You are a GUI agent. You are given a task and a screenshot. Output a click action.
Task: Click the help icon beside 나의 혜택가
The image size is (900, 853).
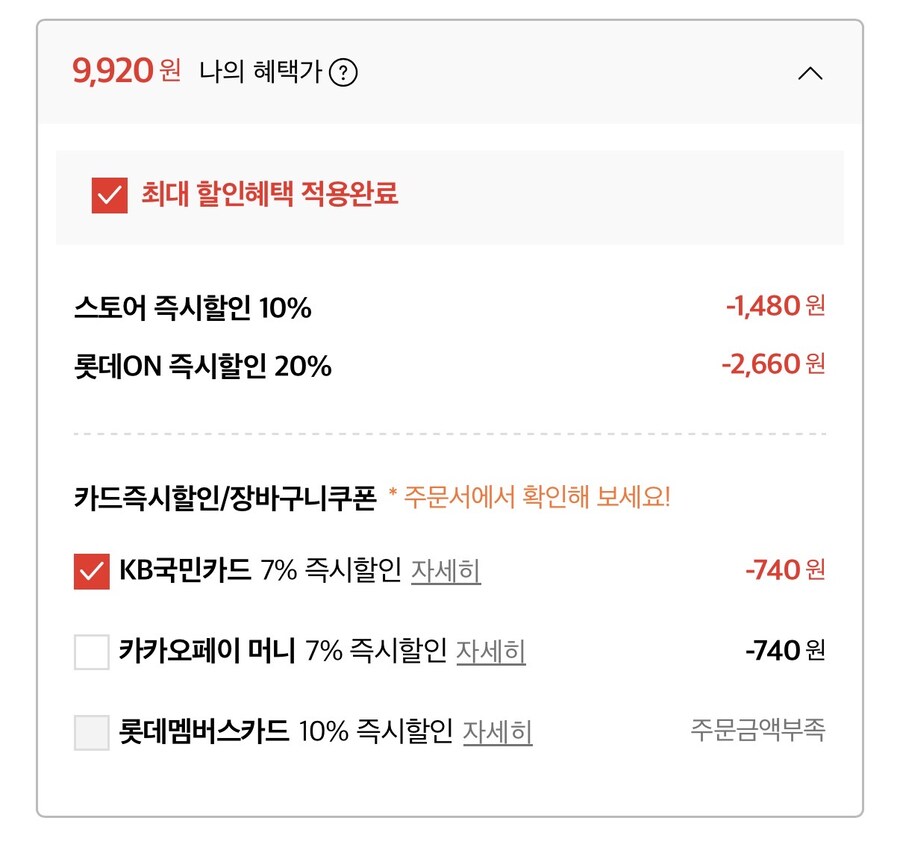coord(343,73)
